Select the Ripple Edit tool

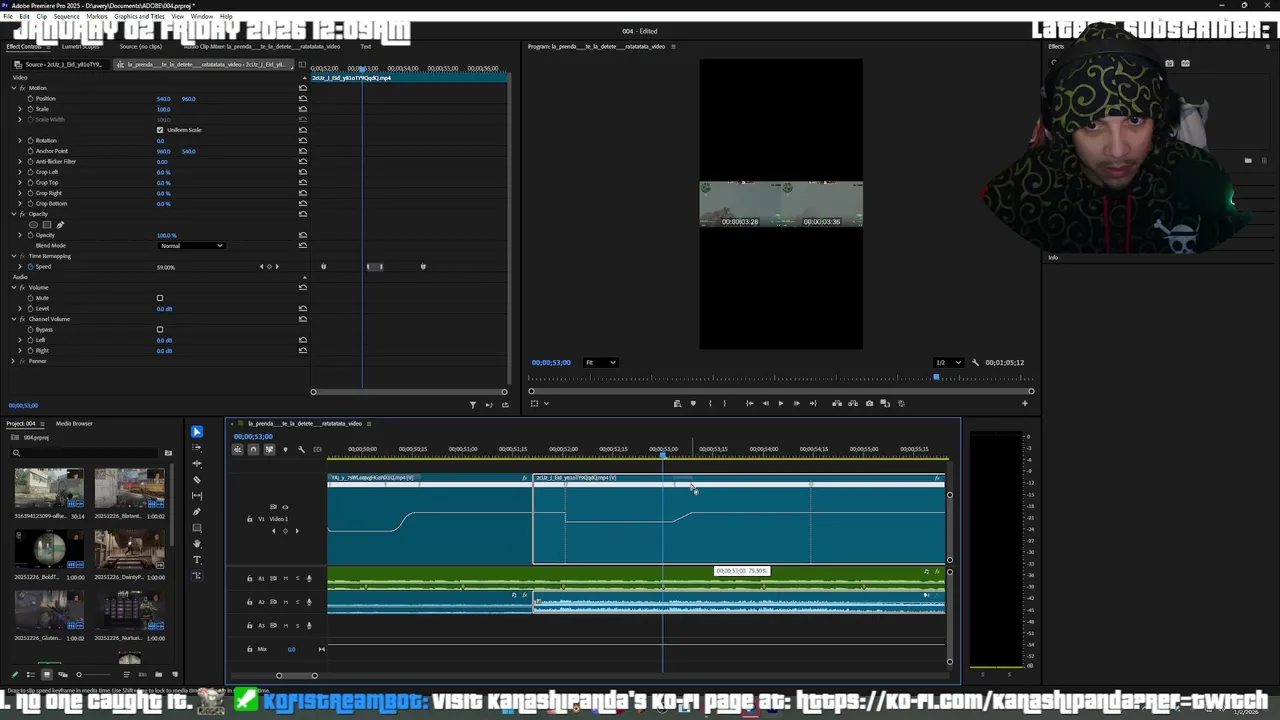pyautogui.click(x=197, y=464)
